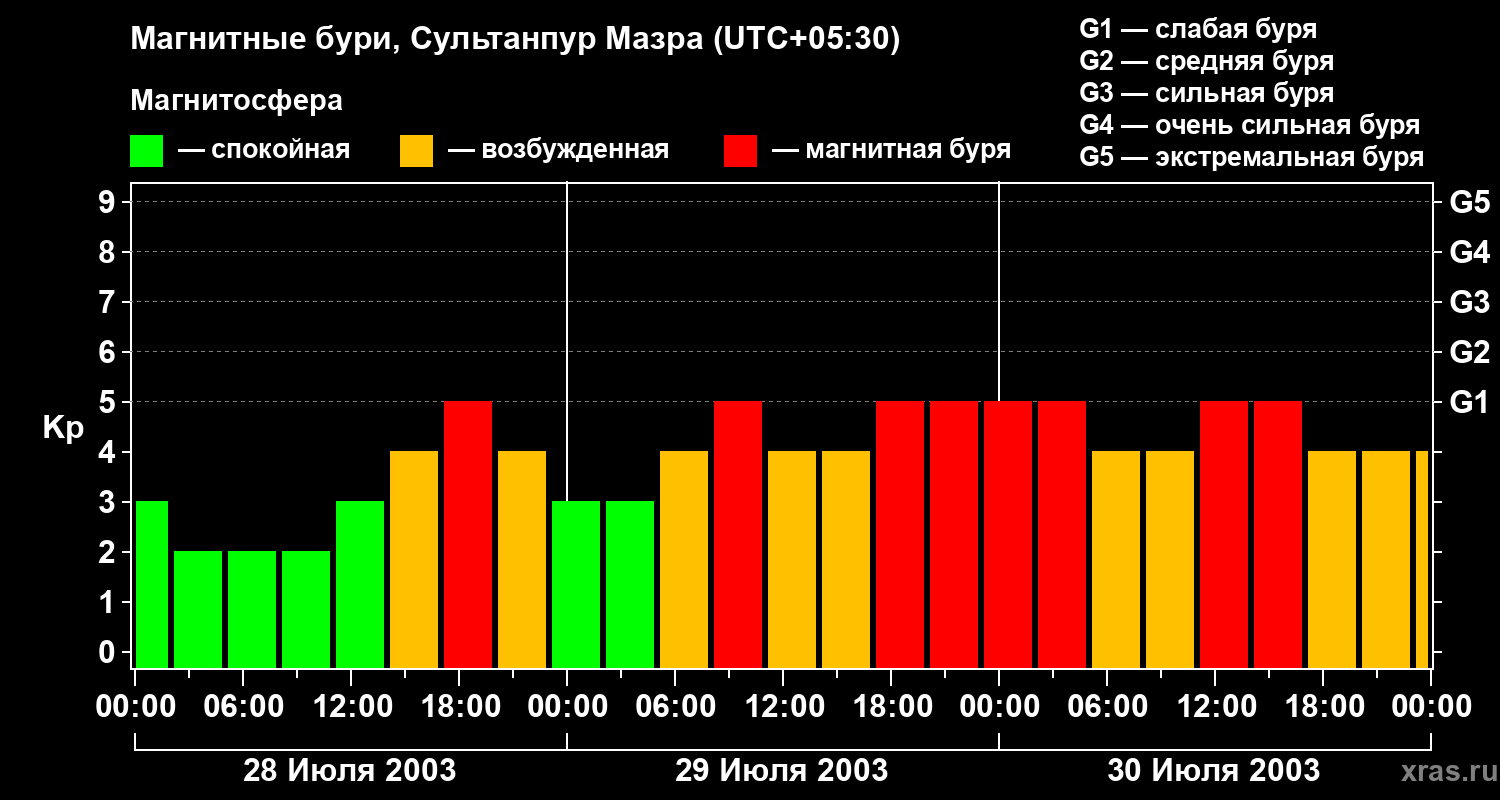Click the orange 'возбужденная' legend swatch
The width and height of the screenshot is (1500, 800).
416,151
